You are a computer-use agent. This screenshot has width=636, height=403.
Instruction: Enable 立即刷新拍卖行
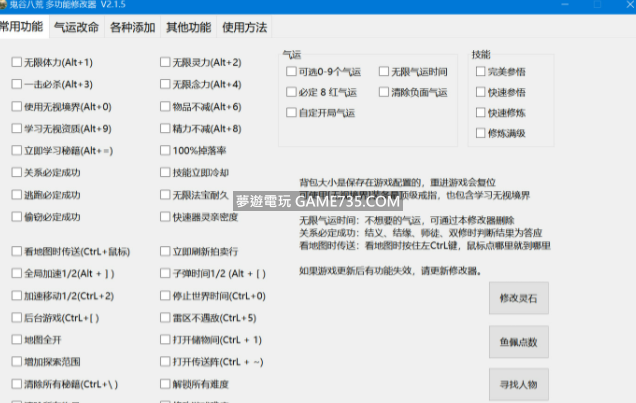point(165,251)
